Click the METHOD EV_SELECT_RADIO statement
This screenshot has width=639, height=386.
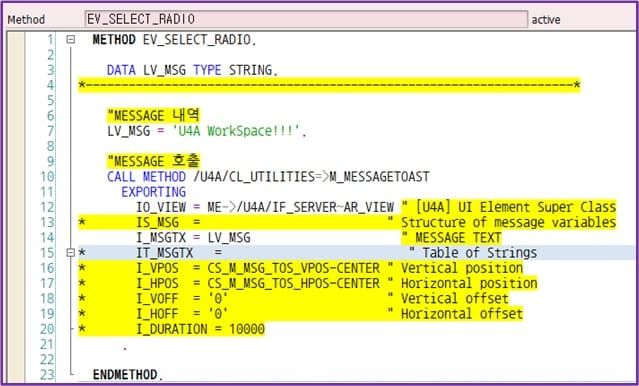[174, 40]
